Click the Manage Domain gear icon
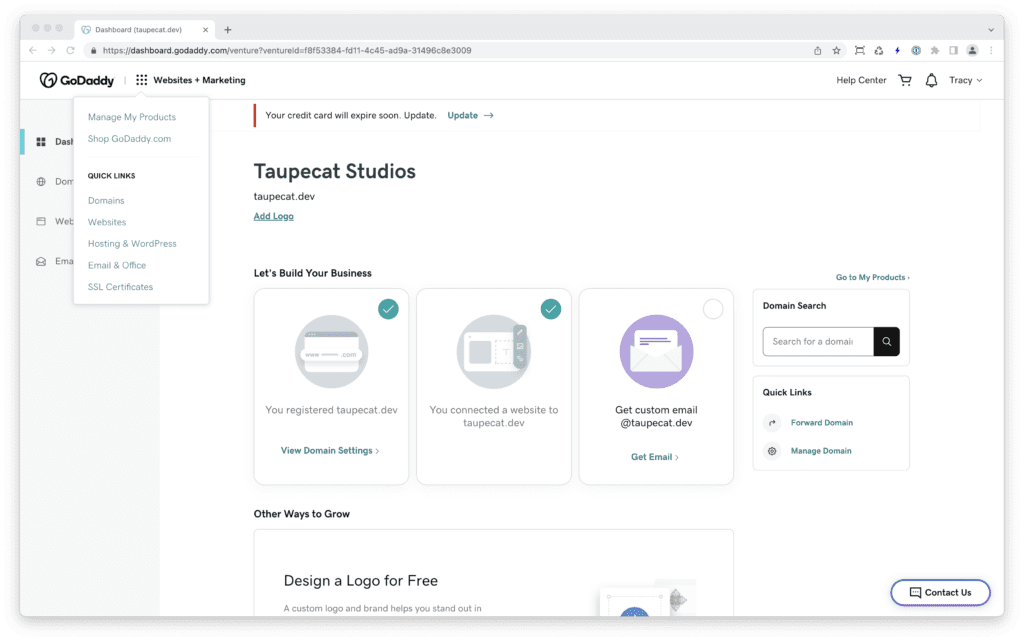Viewport: 1024px width, 641px height. click(772, 451)
